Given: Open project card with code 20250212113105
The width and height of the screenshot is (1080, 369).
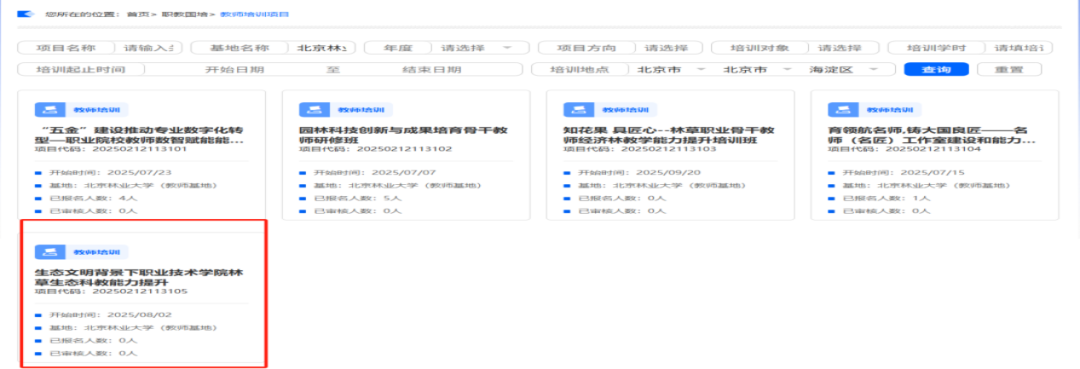Looking at the screenshot, I should click(x=143, y=293).
